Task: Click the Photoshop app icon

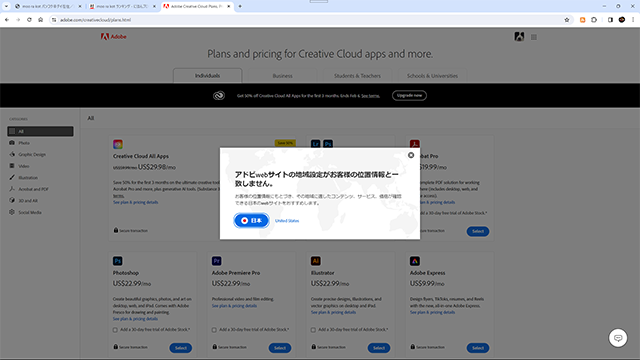Action: tap(118, 261)
